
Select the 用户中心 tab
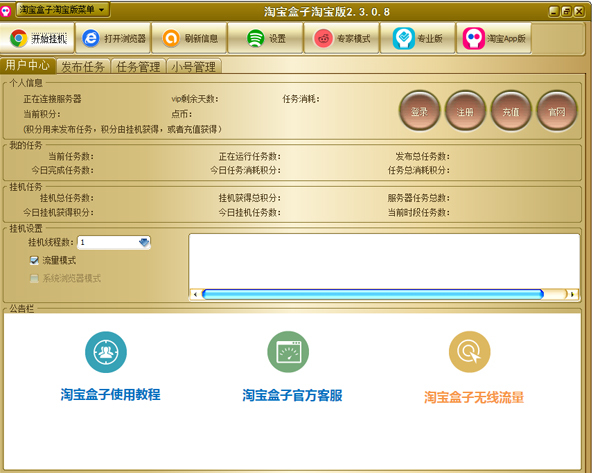click(28, 66)
